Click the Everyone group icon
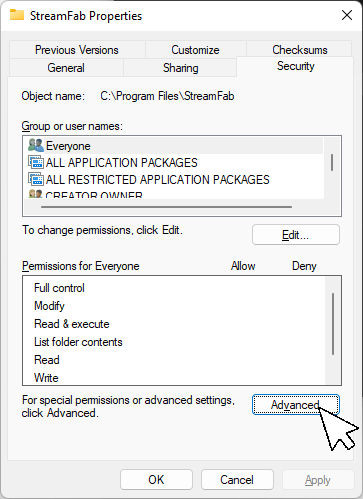Viewport: 363px width, 499px height. [x=36, y=145]
